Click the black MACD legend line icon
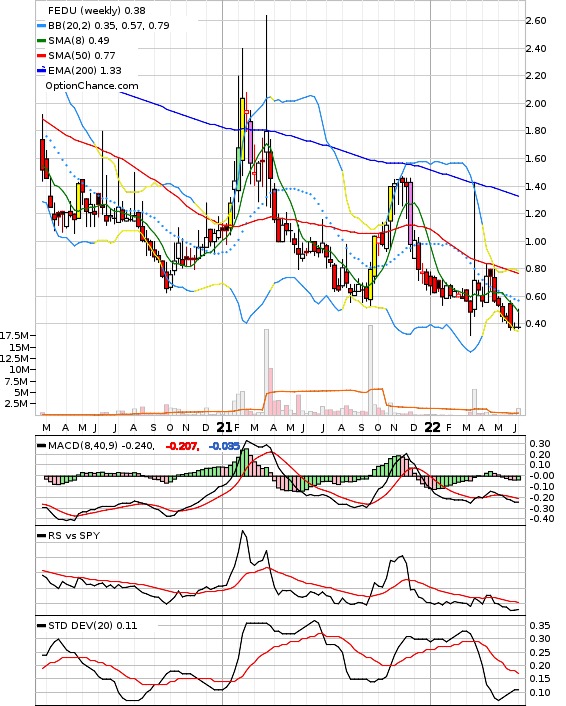The height and width of the screenshot is (706, 566). click(41, 446)
